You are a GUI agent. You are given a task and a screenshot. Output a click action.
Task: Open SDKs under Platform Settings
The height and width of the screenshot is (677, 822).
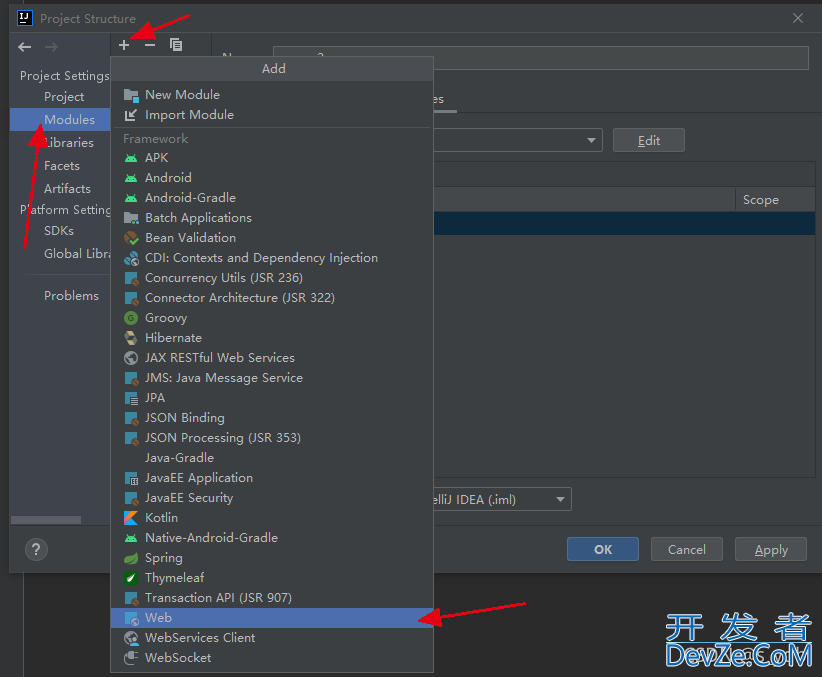click(x=60, y=231)
